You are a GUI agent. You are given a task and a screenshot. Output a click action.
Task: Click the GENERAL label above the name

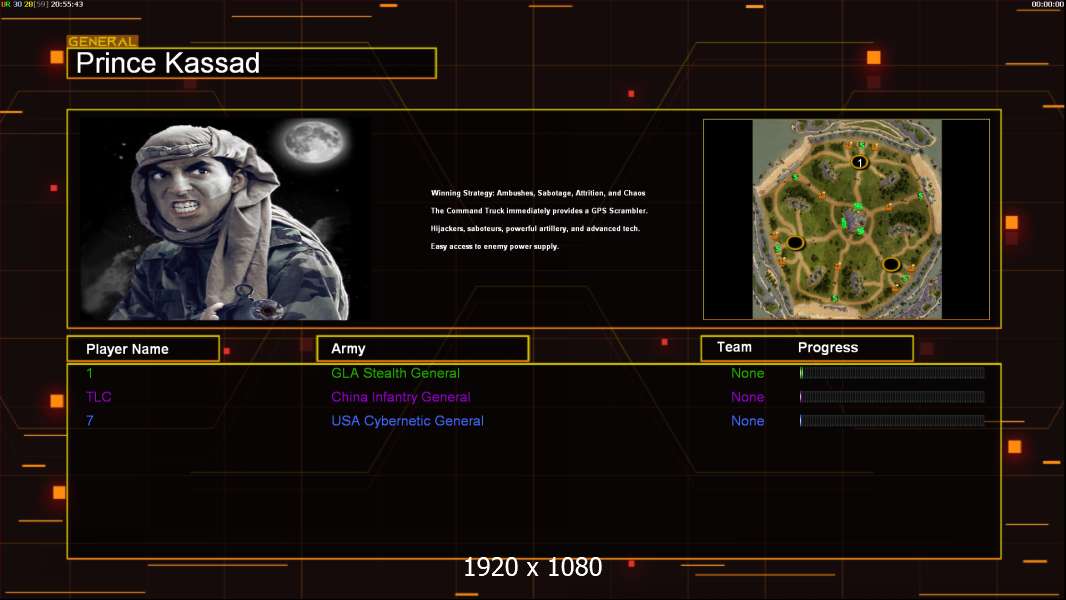coord(103,41)
